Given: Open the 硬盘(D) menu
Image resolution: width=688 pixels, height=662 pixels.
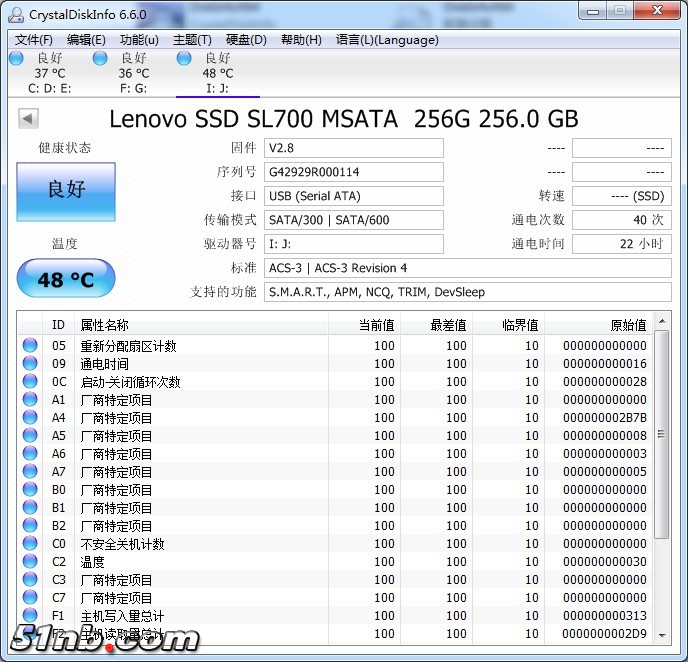Looking at the screenshot, I should tap(246, 40).
